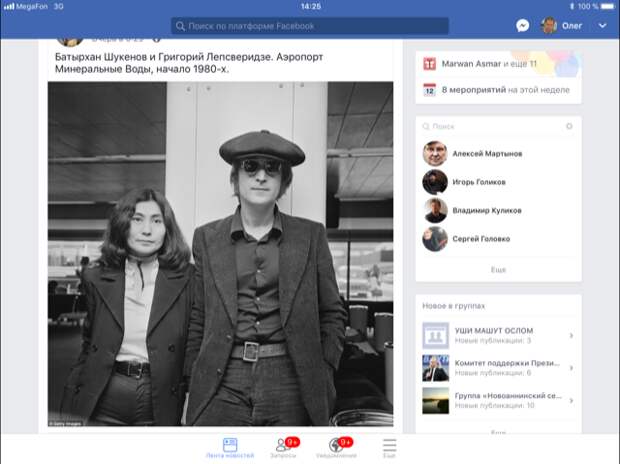Screen dimensions: 620x464
Task: Expand the УШИ МАШУТ ОСЛОМ row chevron
Action: pyautogui.click(x=571, y=335)
